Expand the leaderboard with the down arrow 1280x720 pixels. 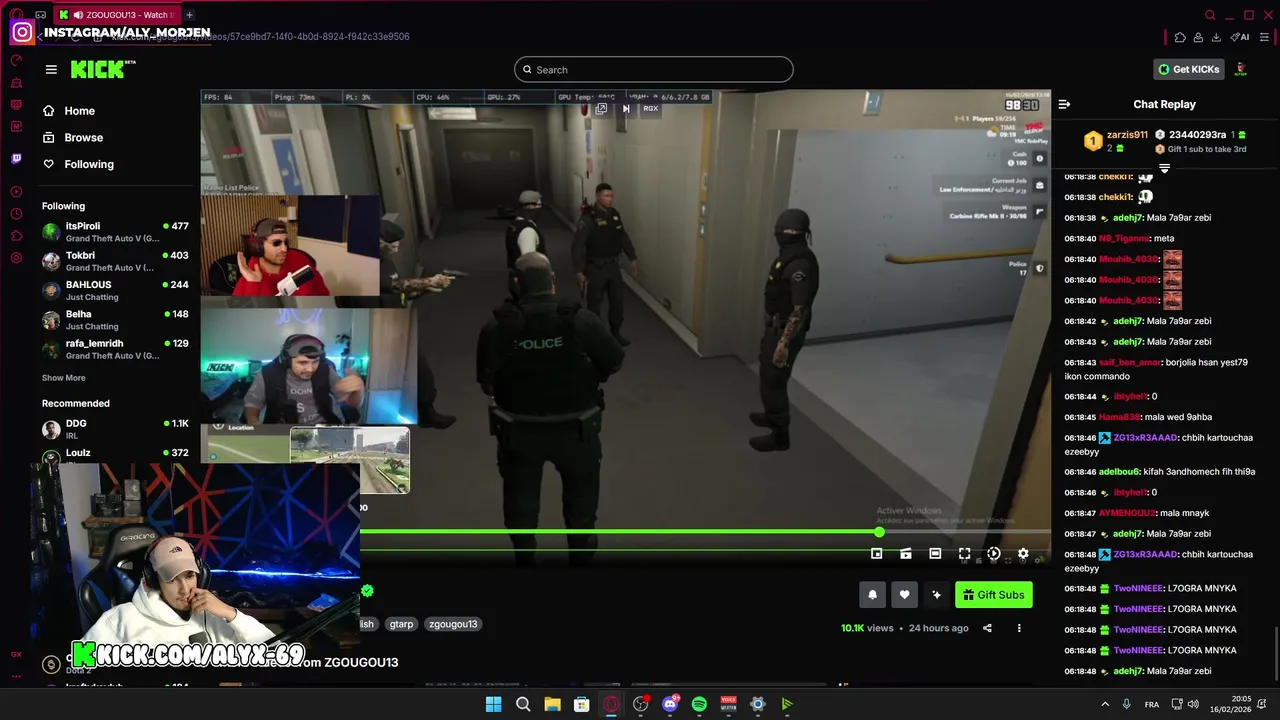tap(1164, 168)
